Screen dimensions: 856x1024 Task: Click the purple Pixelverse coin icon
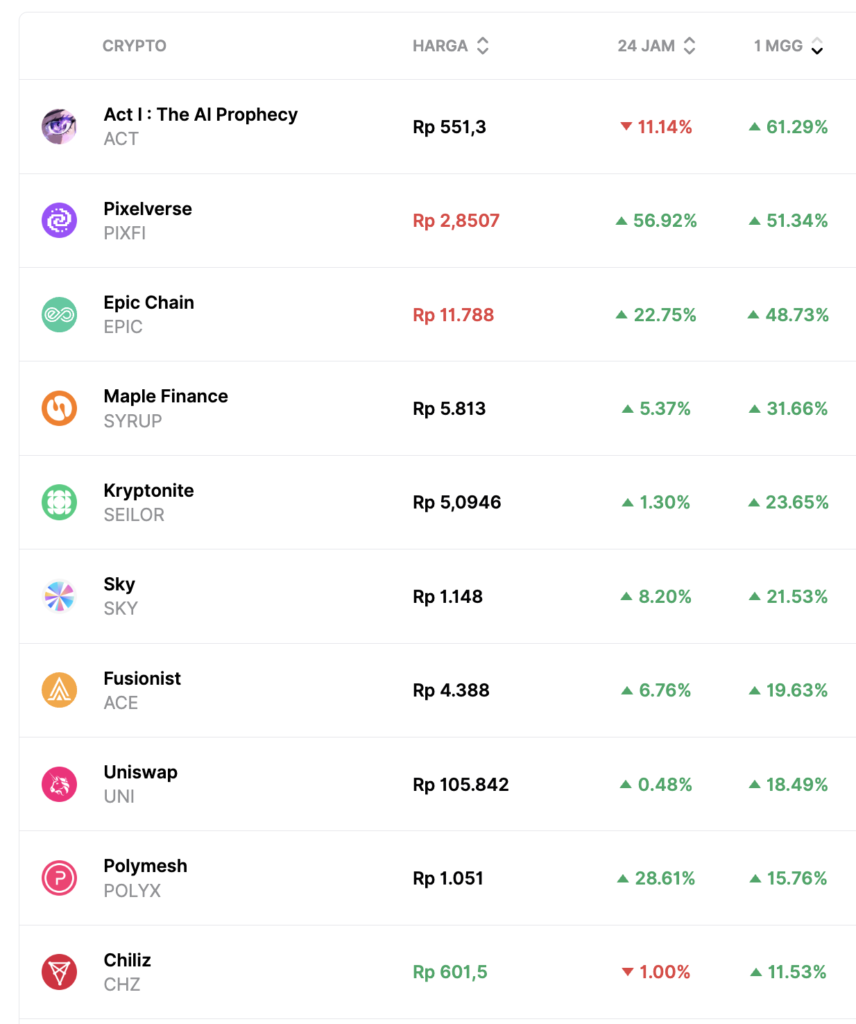(59, 220)
